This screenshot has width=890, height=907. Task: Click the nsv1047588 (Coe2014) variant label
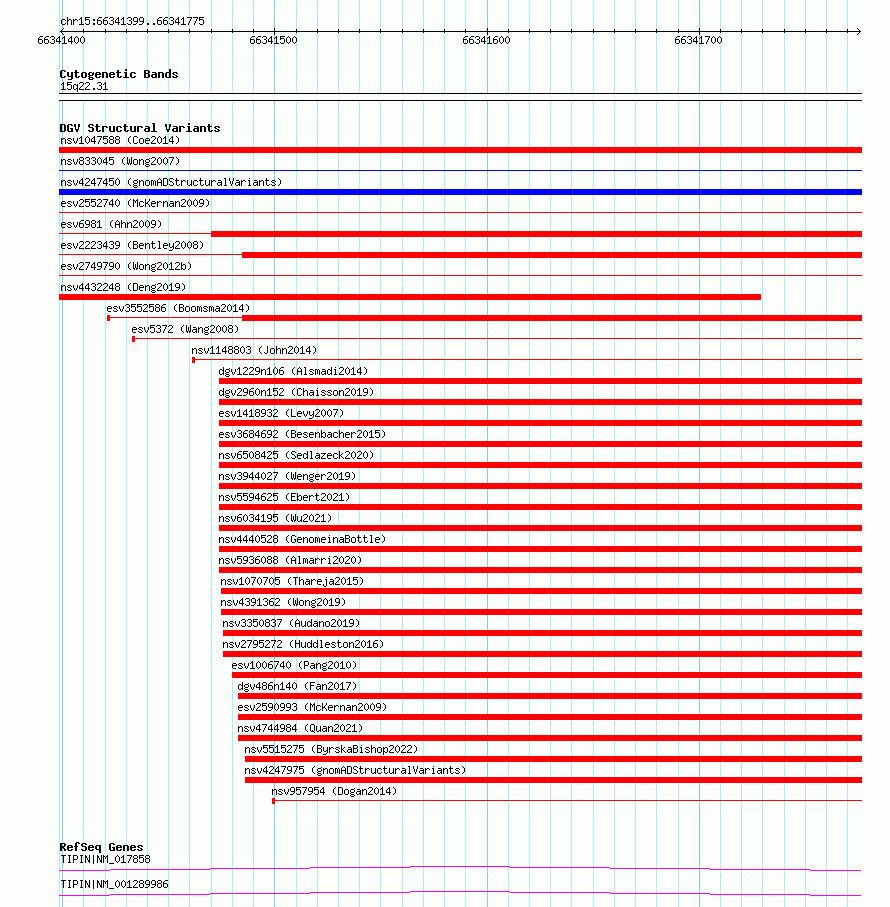(x=120, y=141)
